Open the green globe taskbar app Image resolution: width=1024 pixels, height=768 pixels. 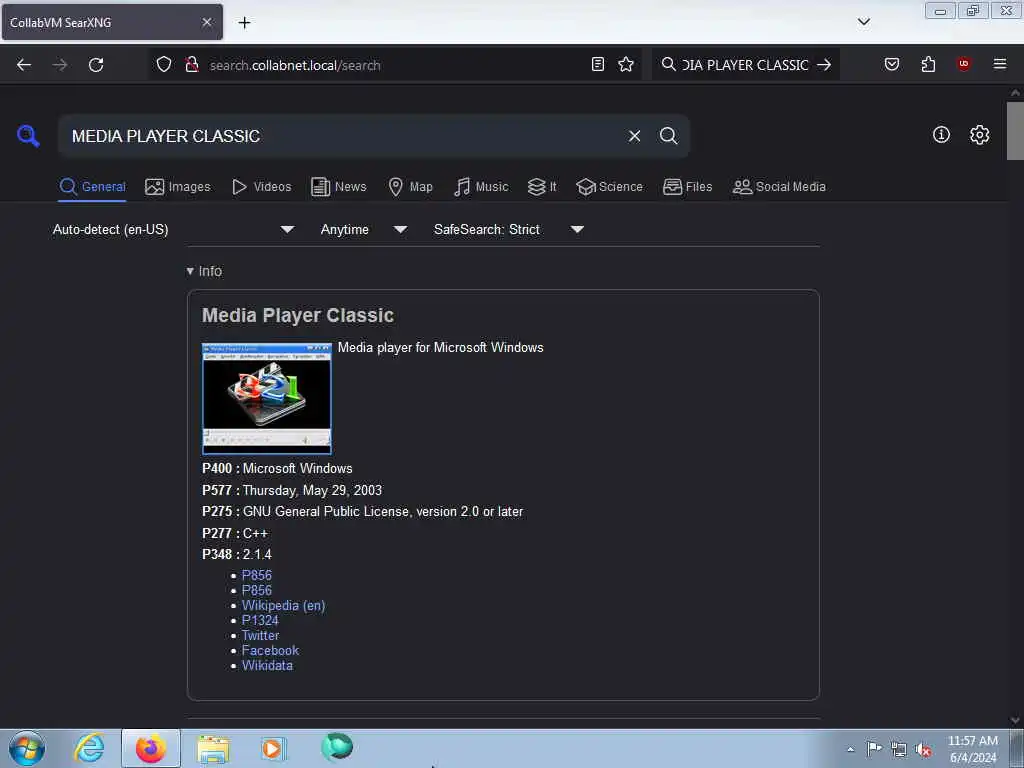(x=337, y=747)
